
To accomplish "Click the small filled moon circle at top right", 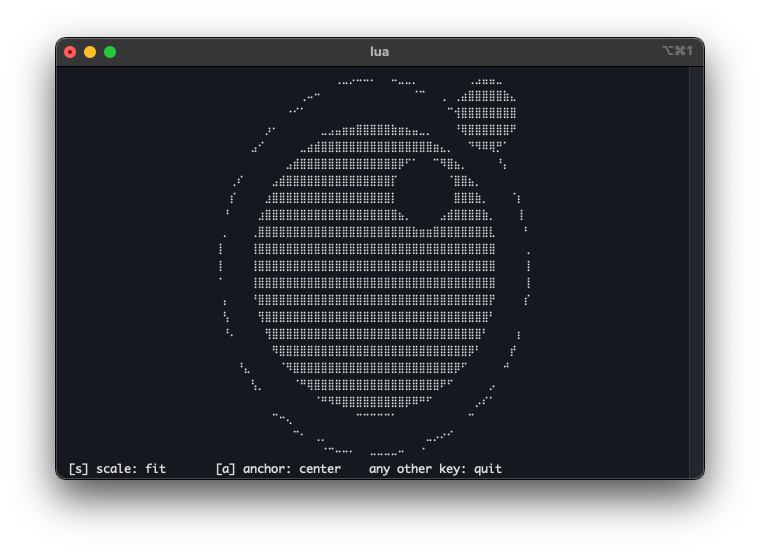I will point(486,115).
